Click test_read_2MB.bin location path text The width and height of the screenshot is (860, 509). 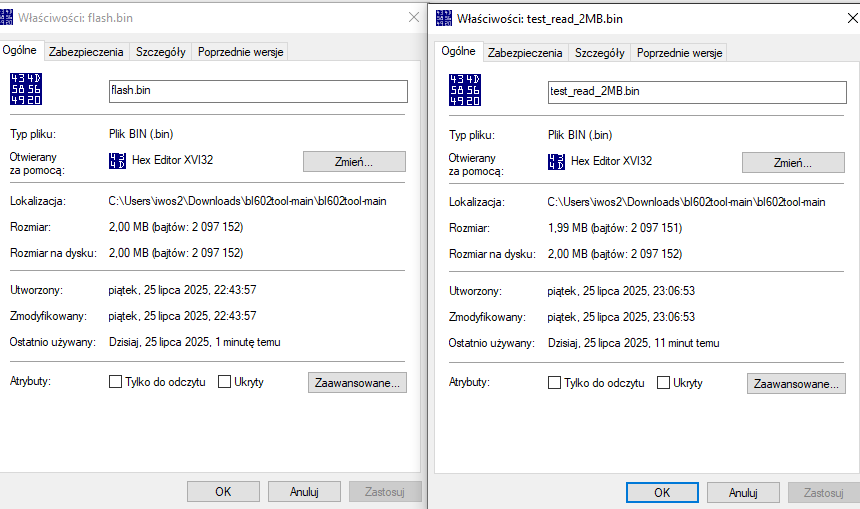(686, 202)
